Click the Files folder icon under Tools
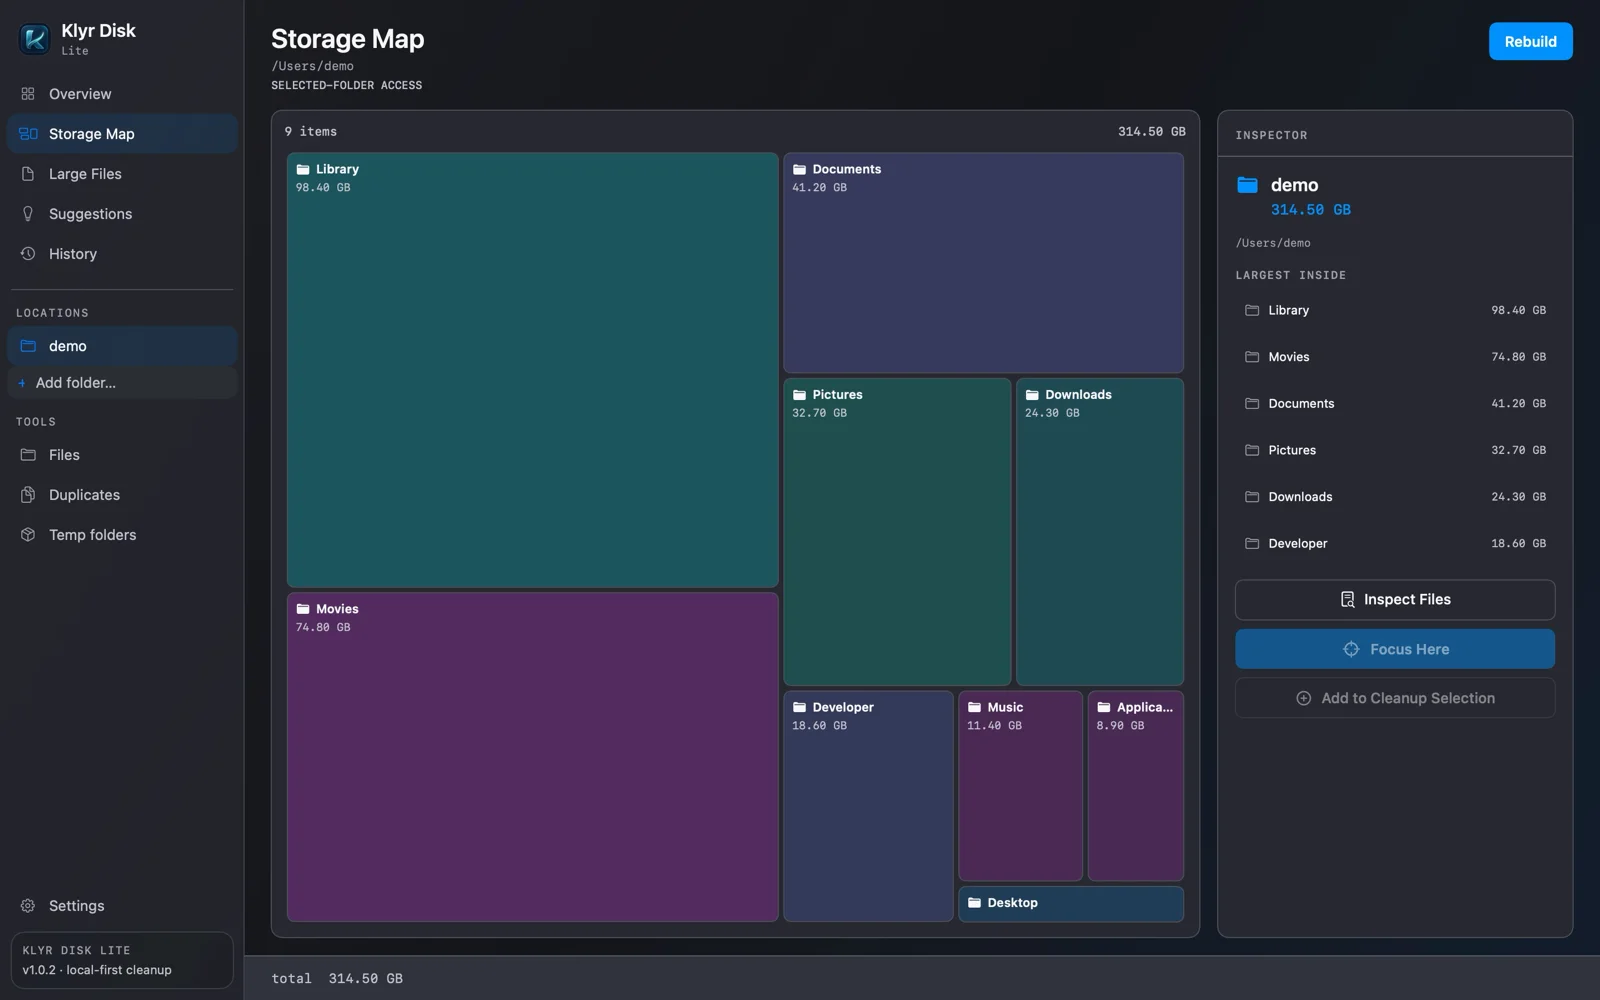This screenshot has width=1600, height=1000. pyautogui.click(x=28, y=455)
